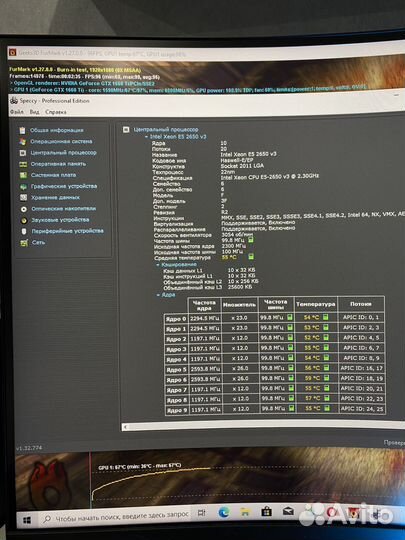Click the 3054 об/мин fan speed value
The image size is (405, 540).
click(237, 234)
